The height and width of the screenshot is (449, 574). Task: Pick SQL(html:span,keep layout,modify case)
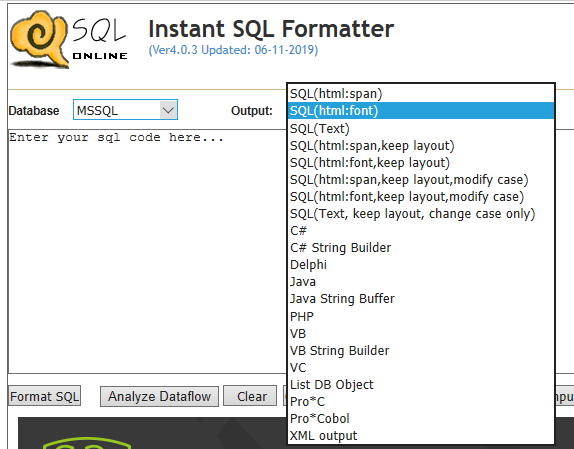click(421, 180)
